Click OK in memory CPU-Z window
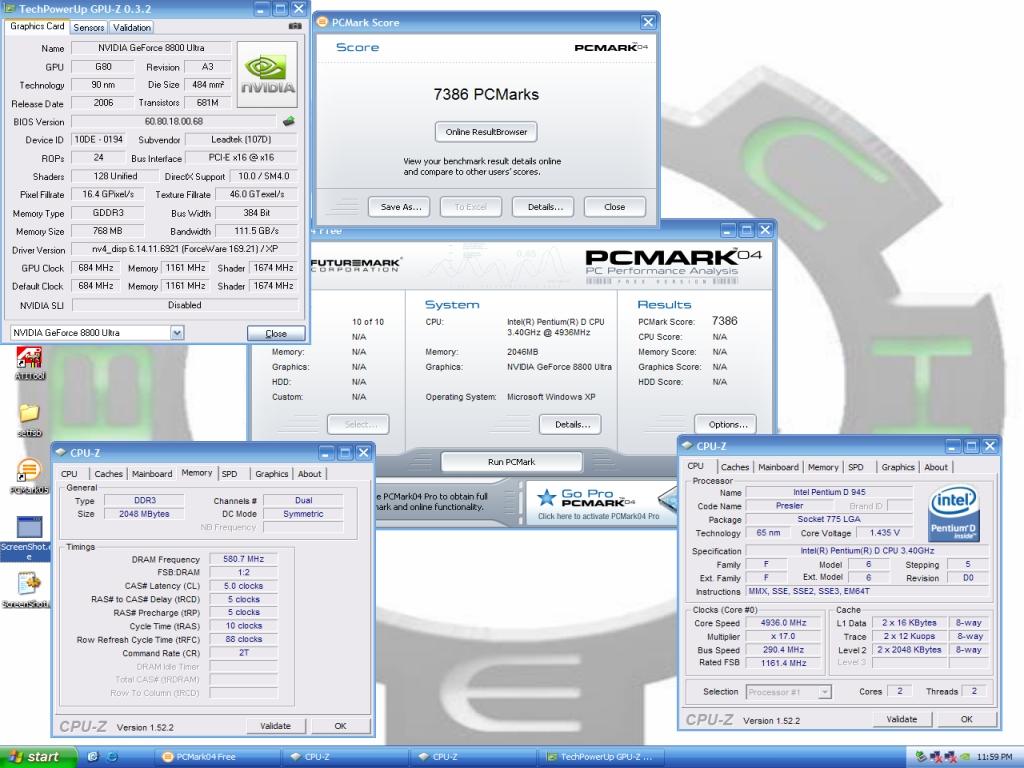 [x=340, y=726]
